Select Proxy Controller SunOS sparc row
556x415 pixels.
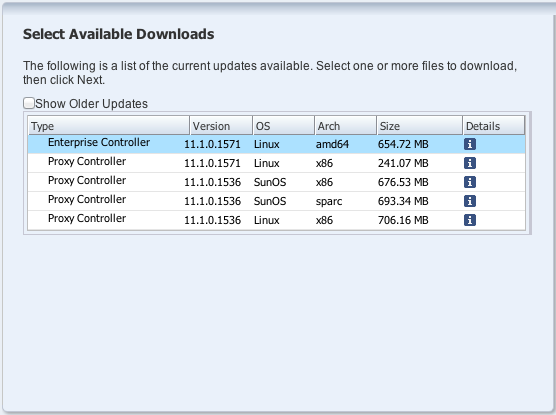click(277, 201)
